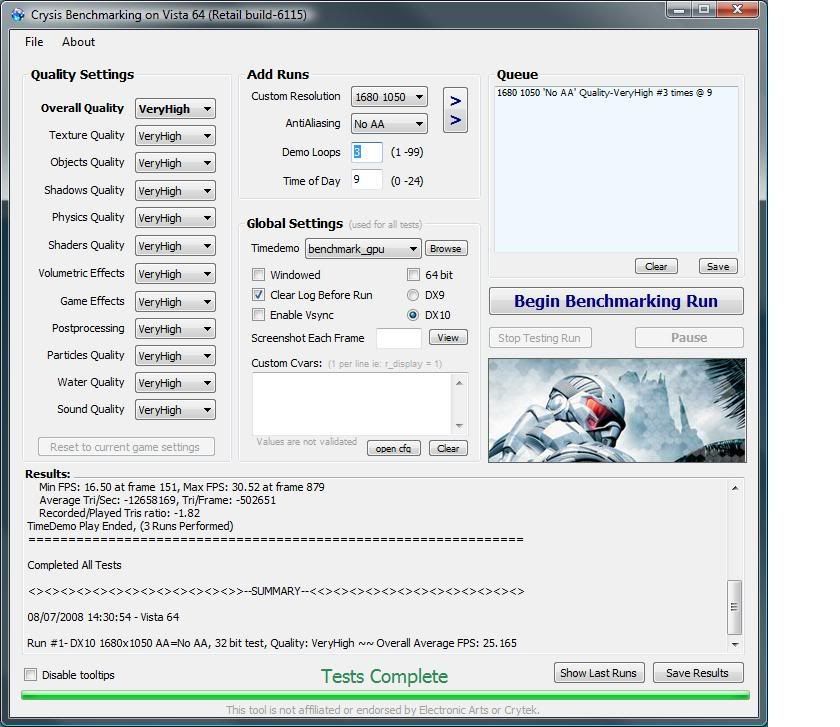Expand the Shaders Quality dropdown

175,246
